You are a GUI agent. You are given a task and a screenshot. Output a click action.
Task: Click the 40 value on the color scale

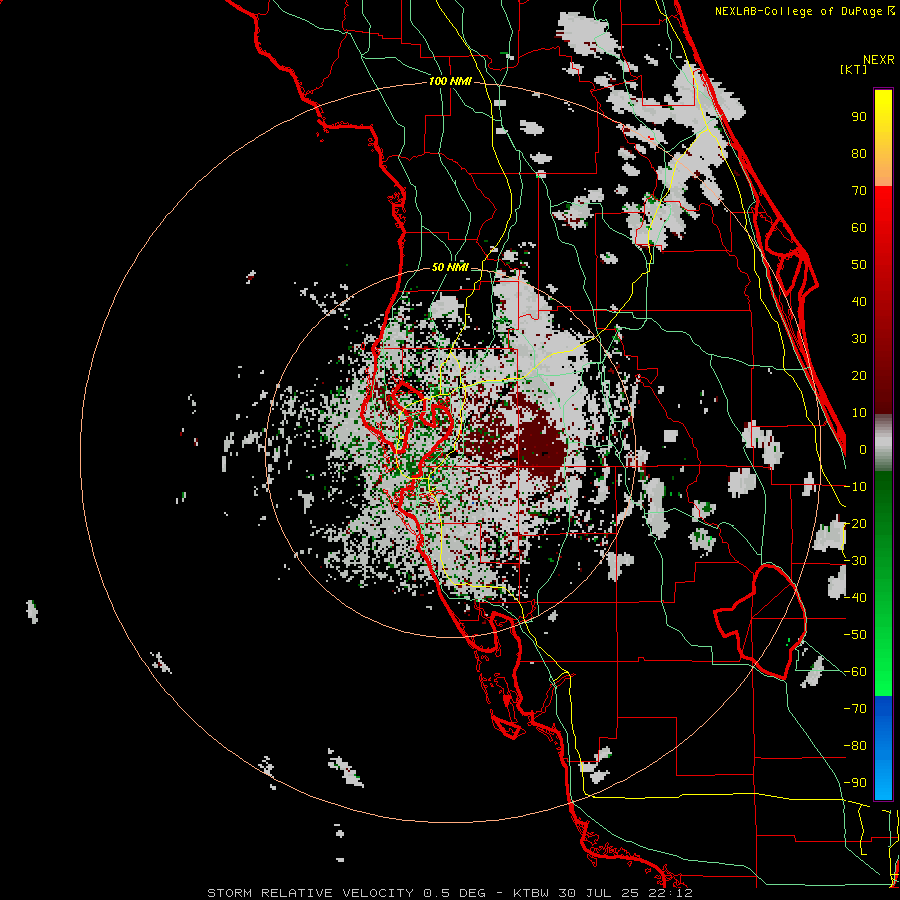(859, 302)
